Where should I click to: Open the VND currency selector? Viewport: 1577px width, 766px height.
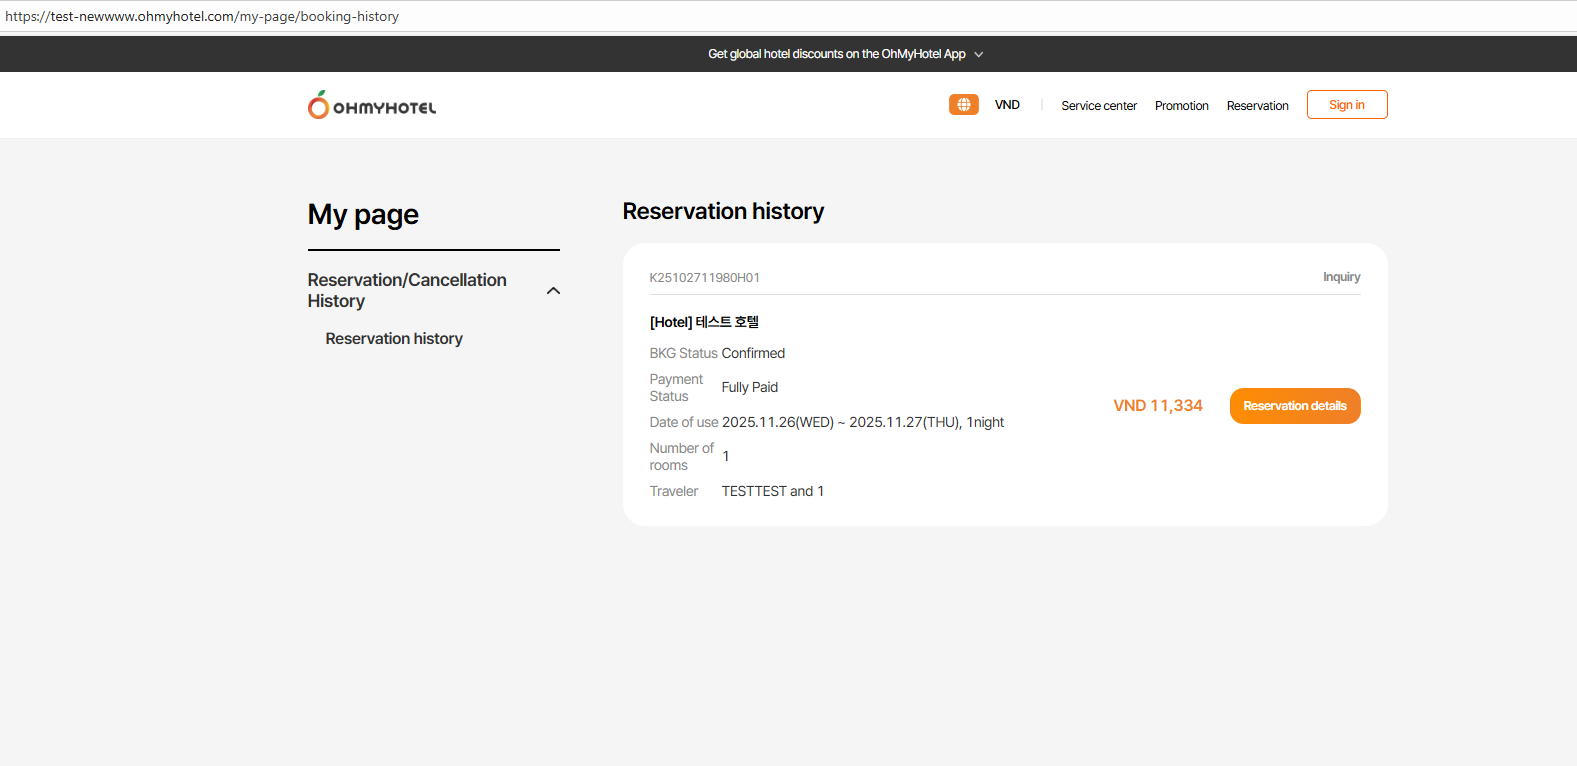[x=1007, y=105]
